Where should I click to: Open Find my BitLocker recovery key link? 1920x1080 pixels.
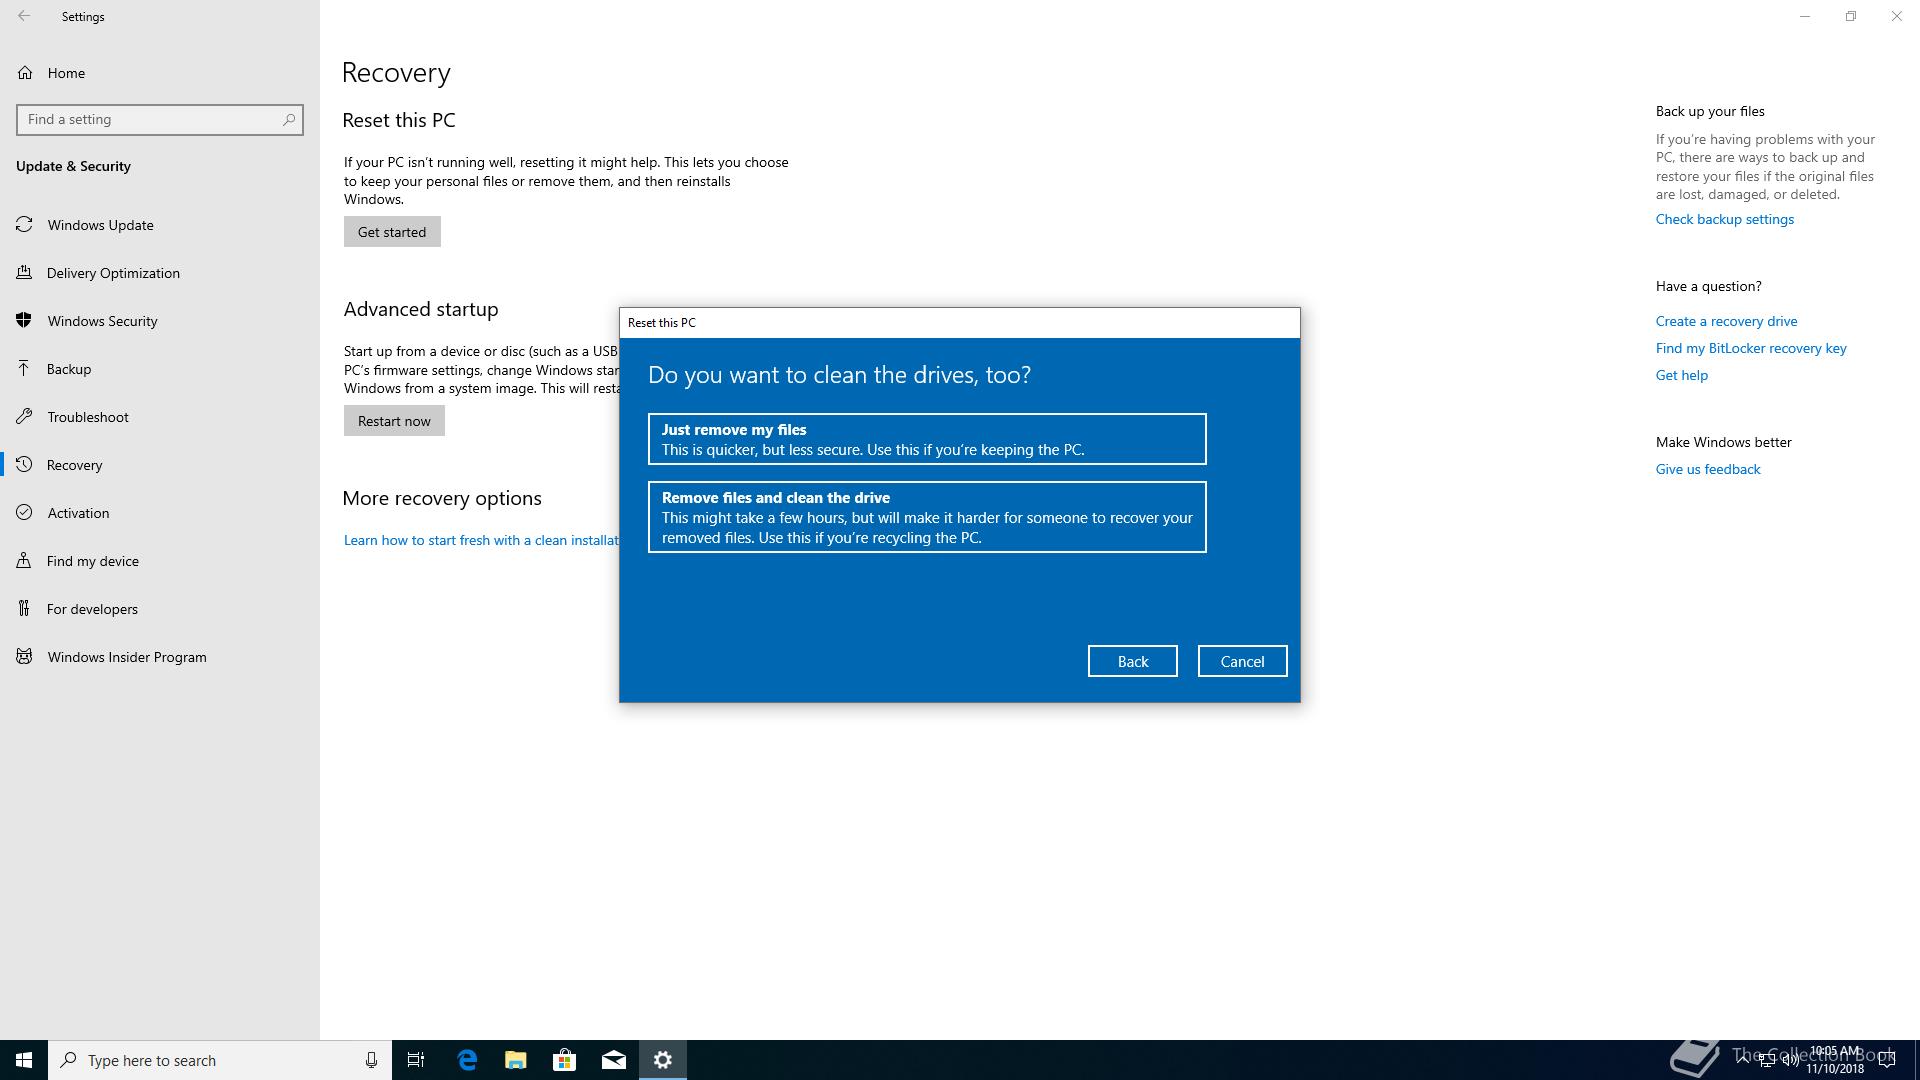(1751, 348)
